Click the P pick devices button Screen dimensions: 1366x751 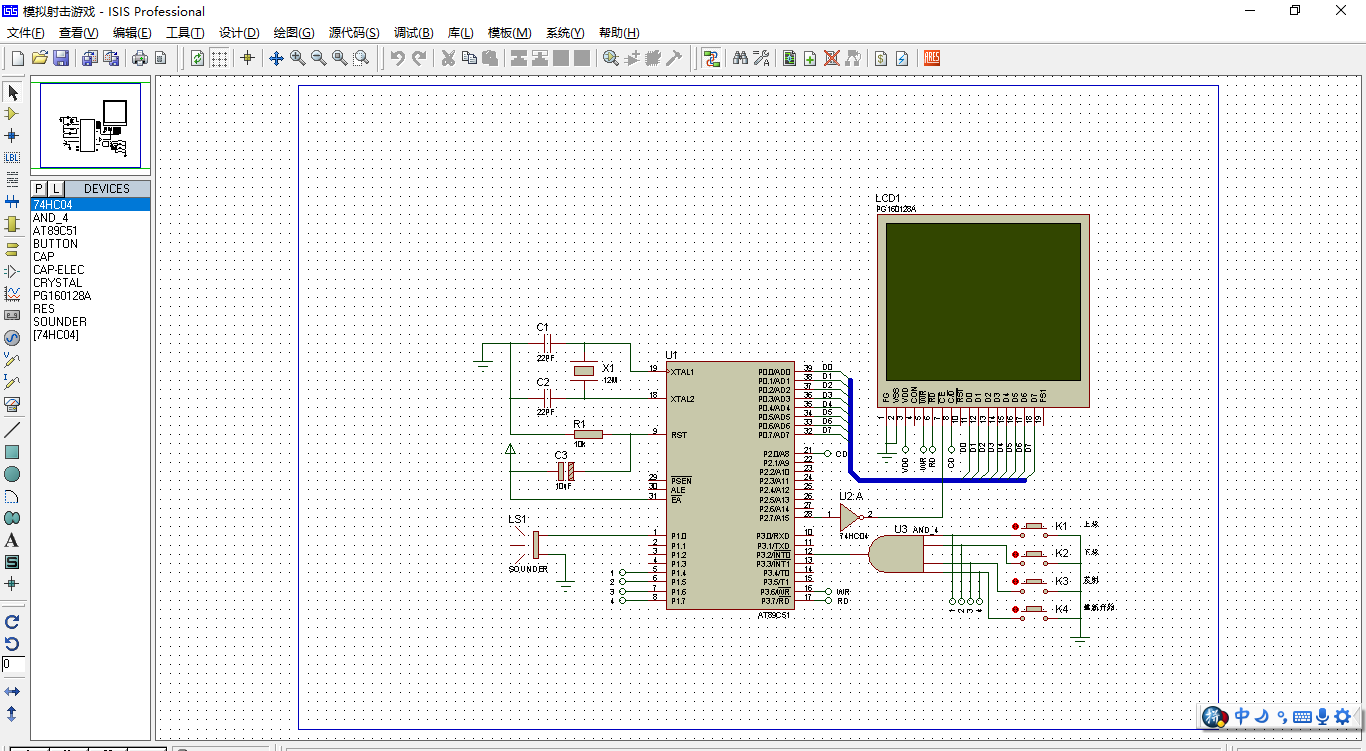(x=39, y=188)
